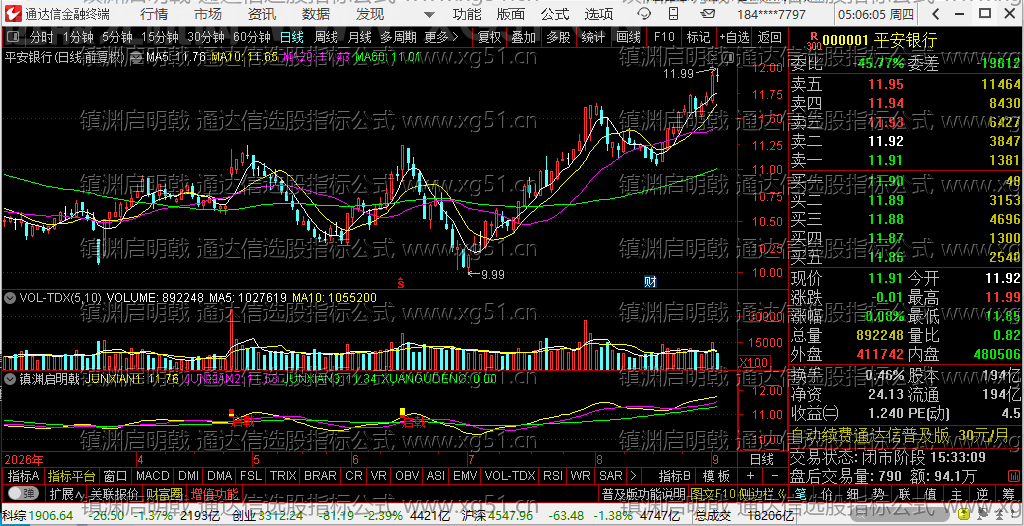
Task: Open the 功能 menu
Action: coord(466,14)
